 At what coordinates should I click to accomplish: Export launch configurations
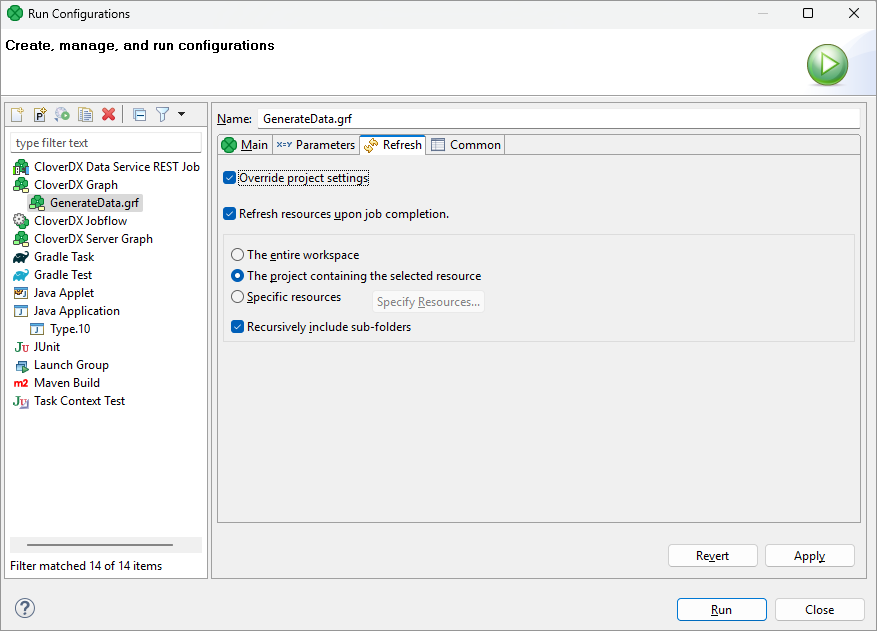click(62, 114)
